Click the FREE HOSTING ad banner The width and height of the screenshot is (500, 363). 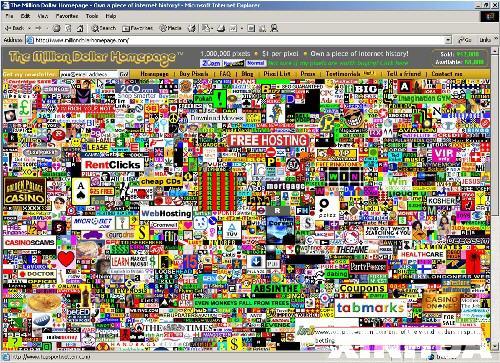[268, 140]
